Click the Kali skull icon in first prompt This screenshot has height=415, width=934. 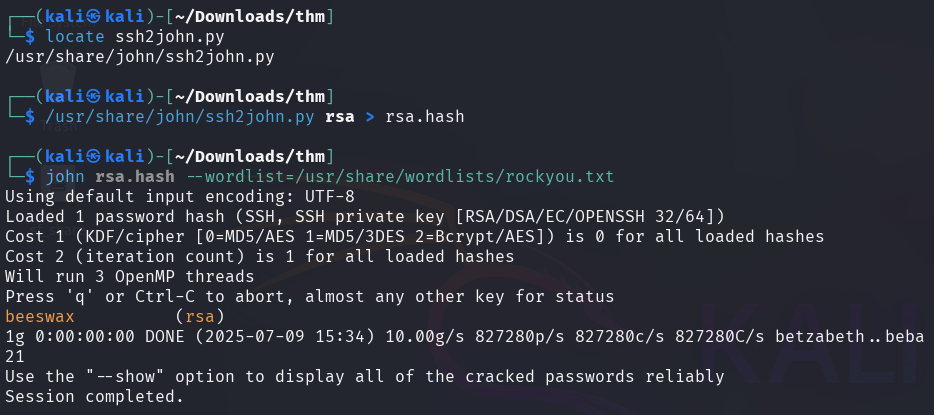pos(93,17)
